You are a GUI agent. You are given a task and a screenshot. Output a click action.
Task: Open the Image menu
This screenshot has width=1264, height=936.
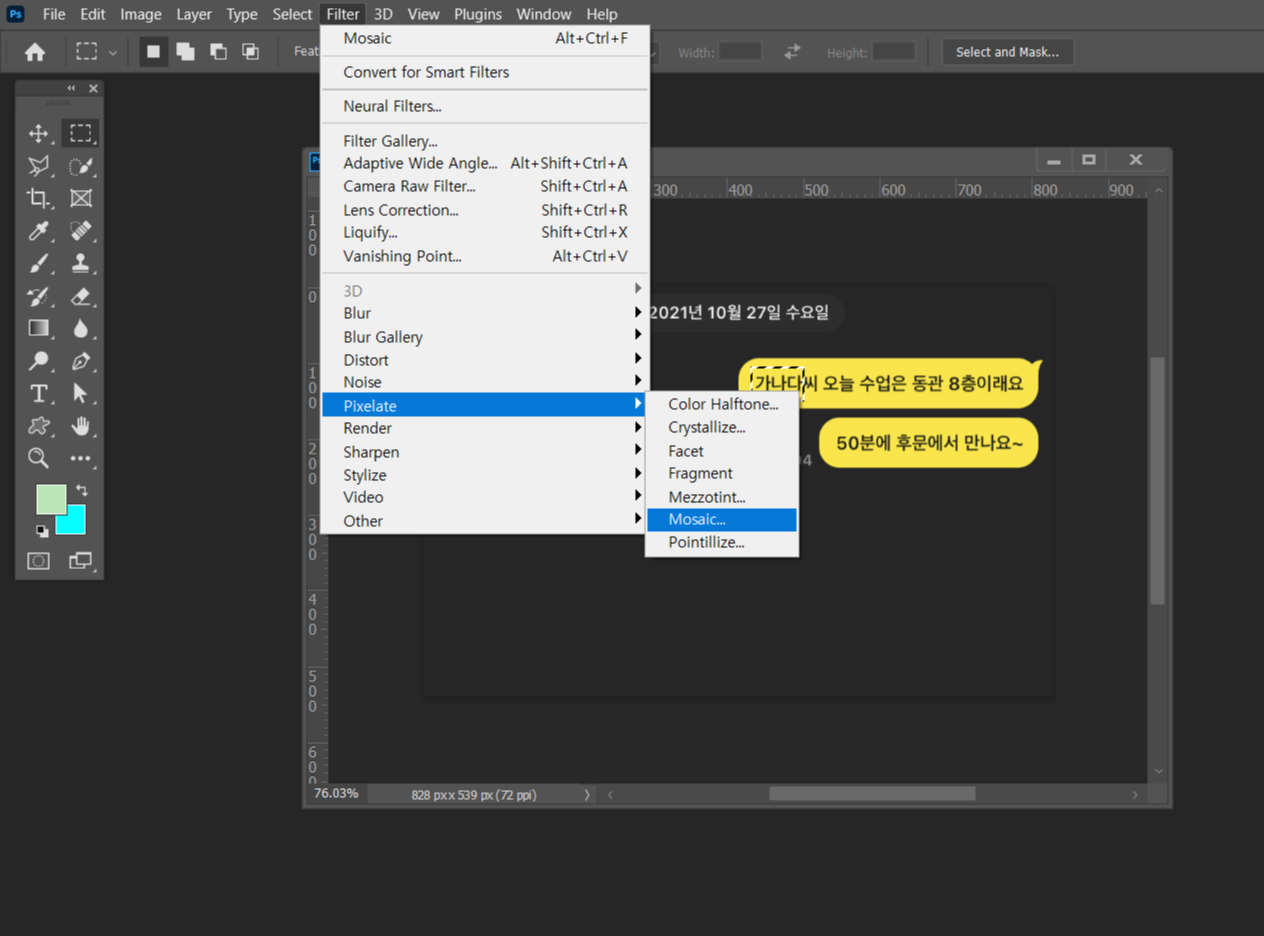(141, 14)
